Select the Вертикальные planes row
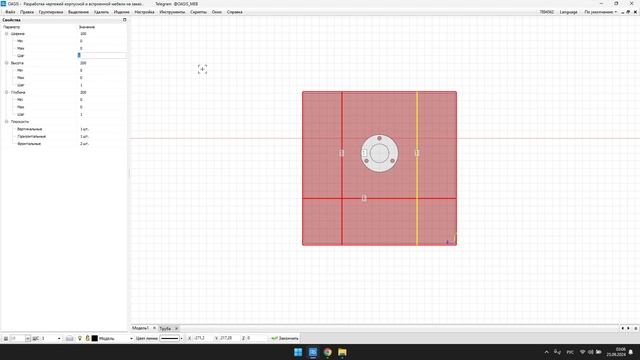Viewport: 640px width, 360px height. (63, 129)
